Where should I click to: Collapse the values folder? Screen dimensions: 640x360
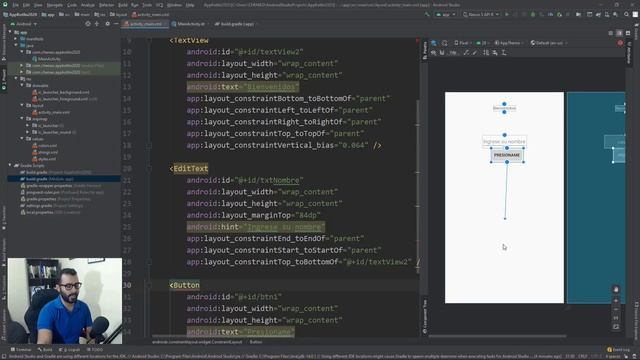(x=22, y=139)
